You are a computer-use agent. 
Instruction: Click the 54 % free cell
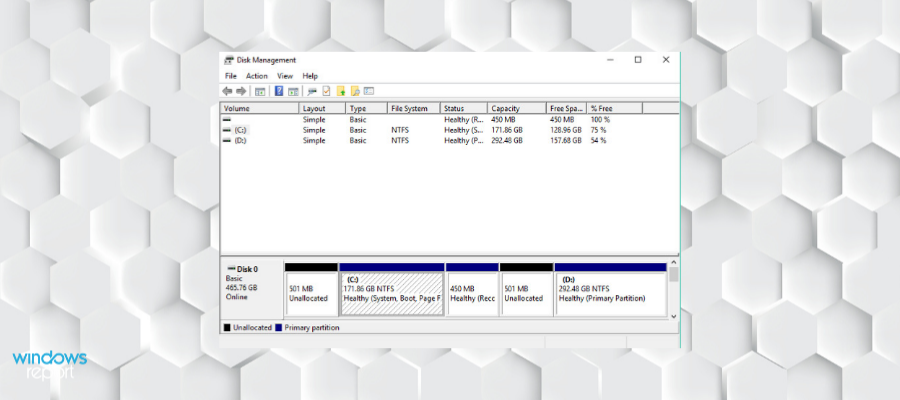click(x=598, y=141)
